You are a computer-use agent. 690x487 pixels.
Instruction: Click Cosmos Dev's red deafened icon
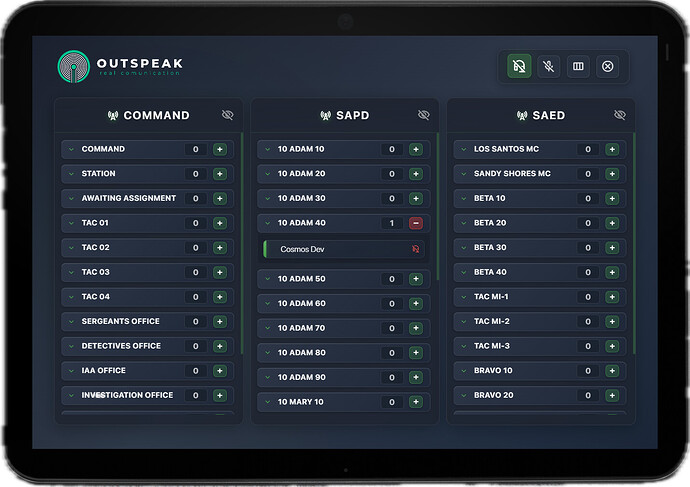pos(415,249)
